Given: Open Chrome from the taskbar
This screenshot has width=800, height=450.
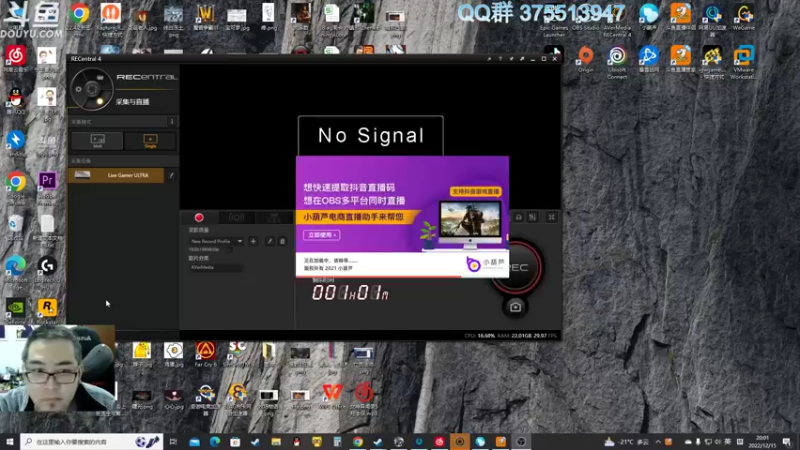Looking at the screenshot, I should point(358,442).
